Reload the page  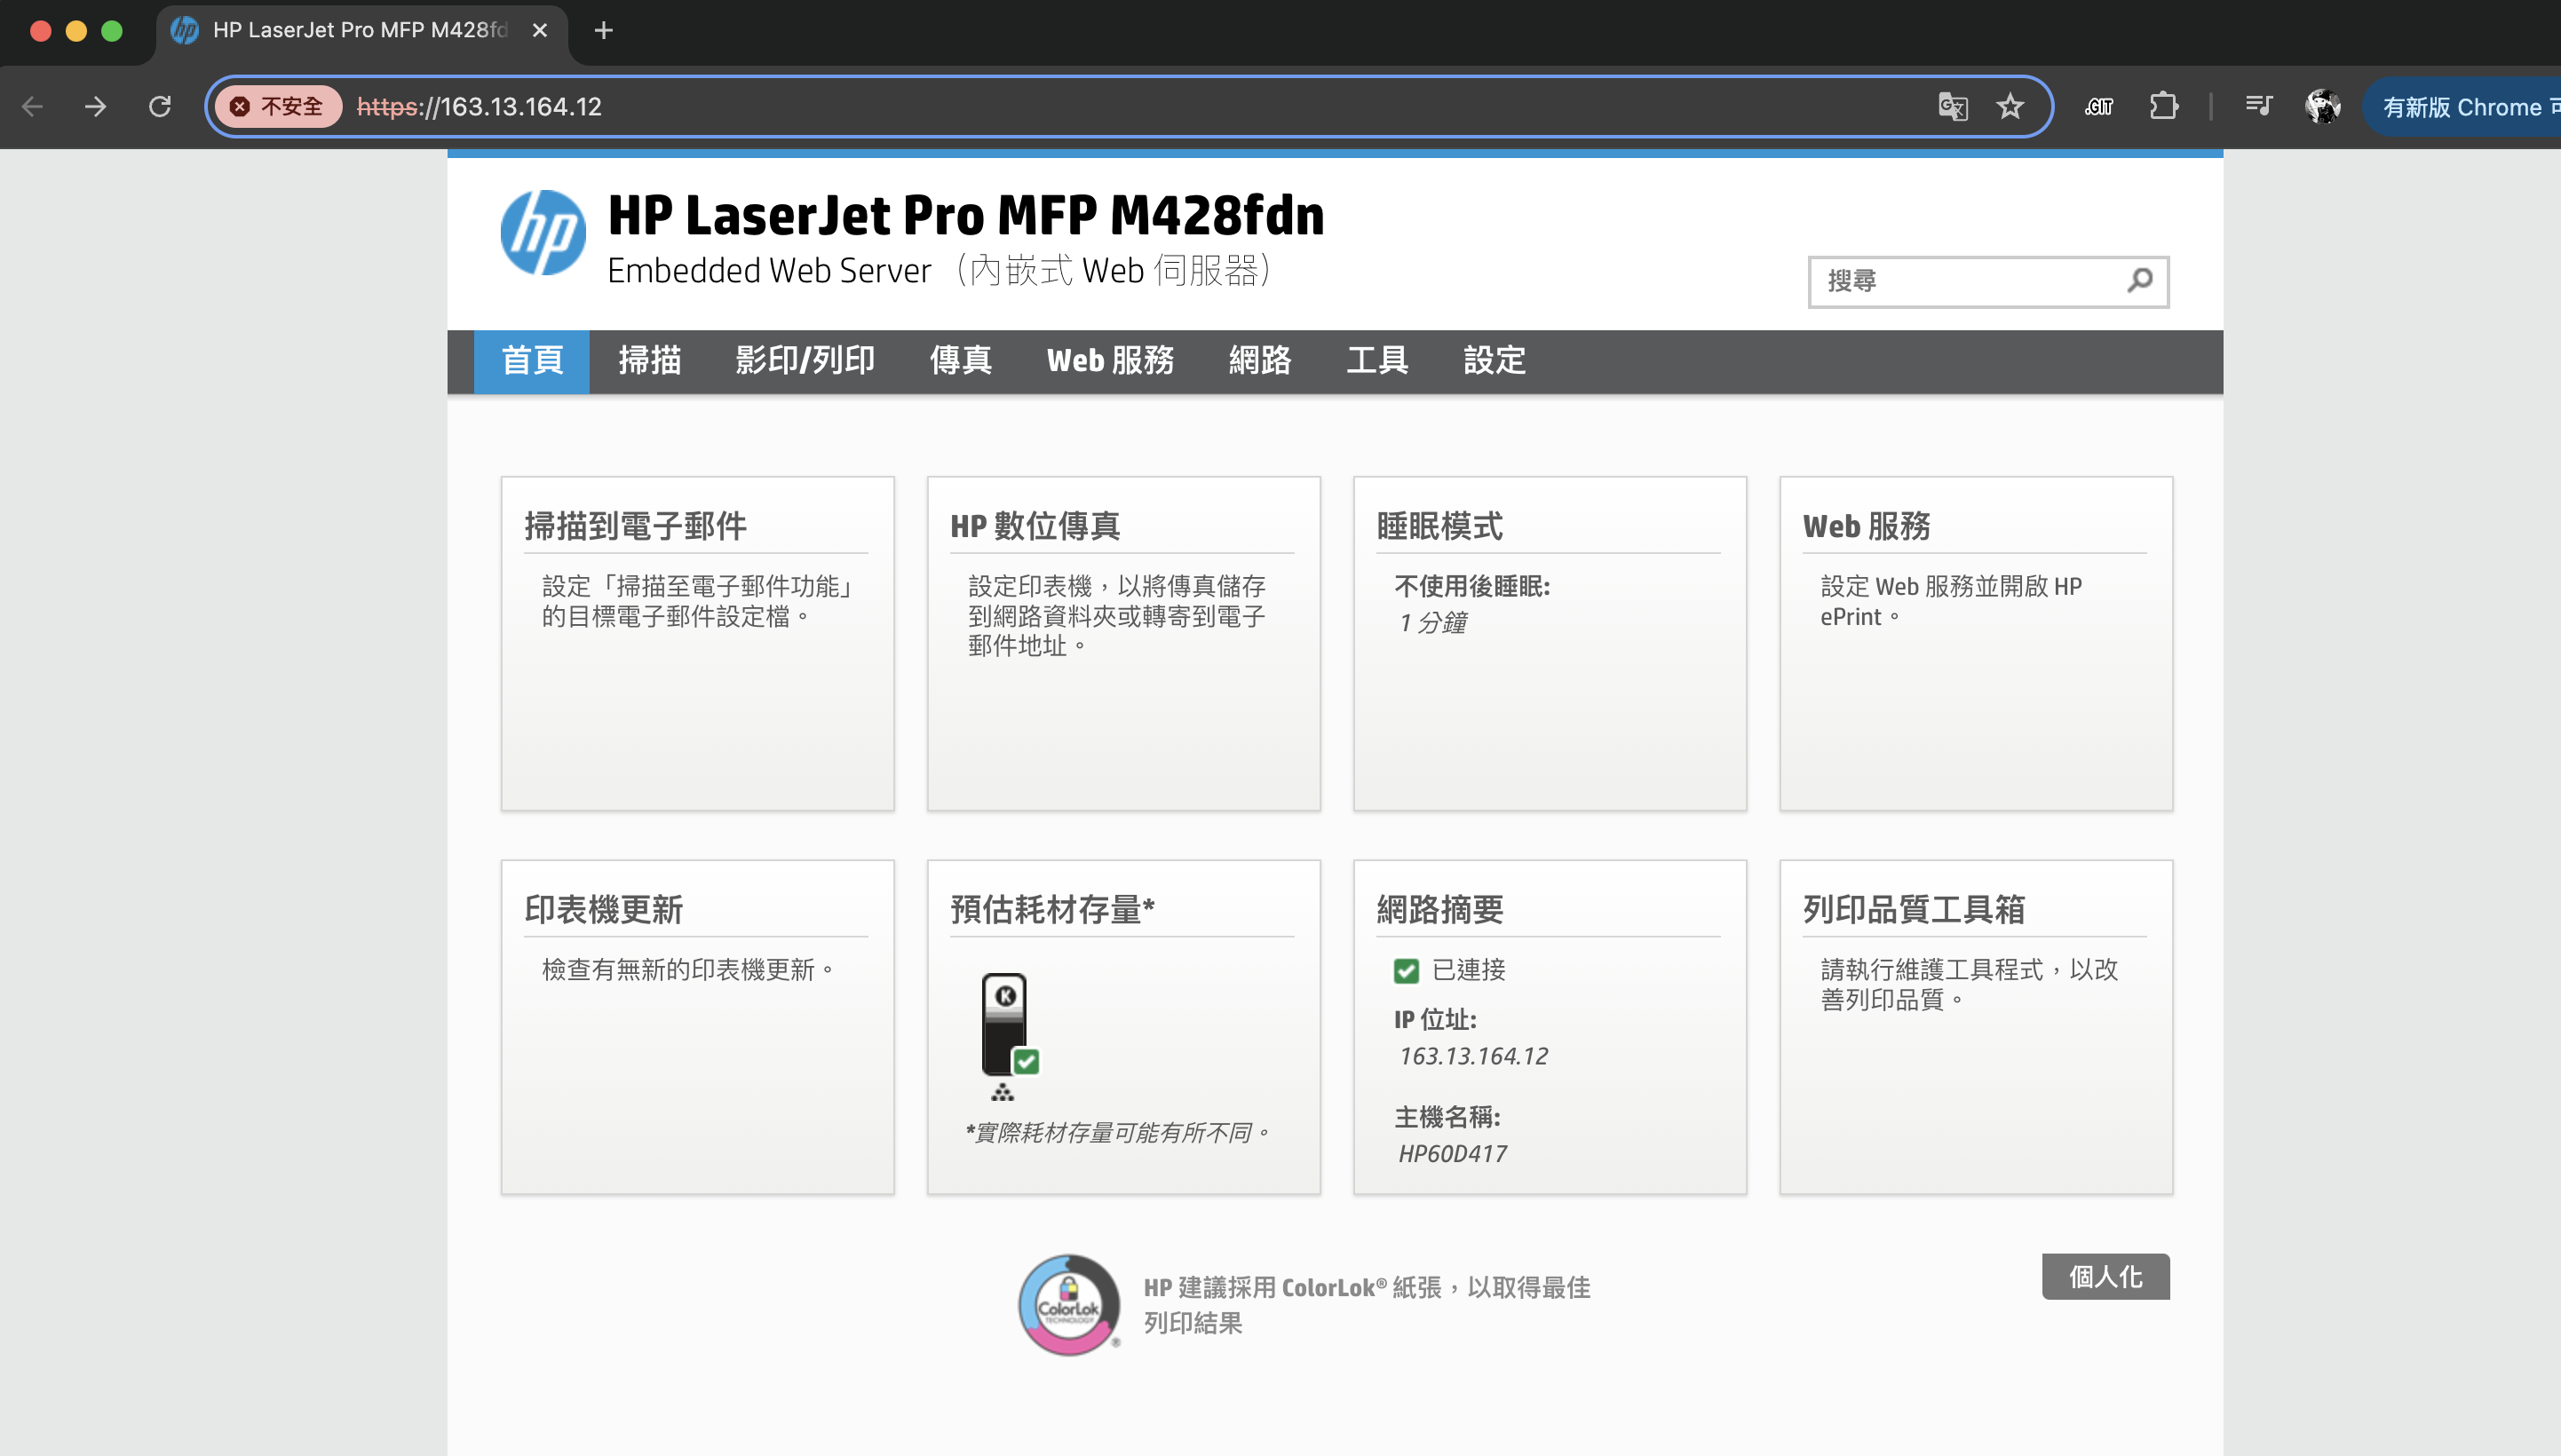click(160, 106)
